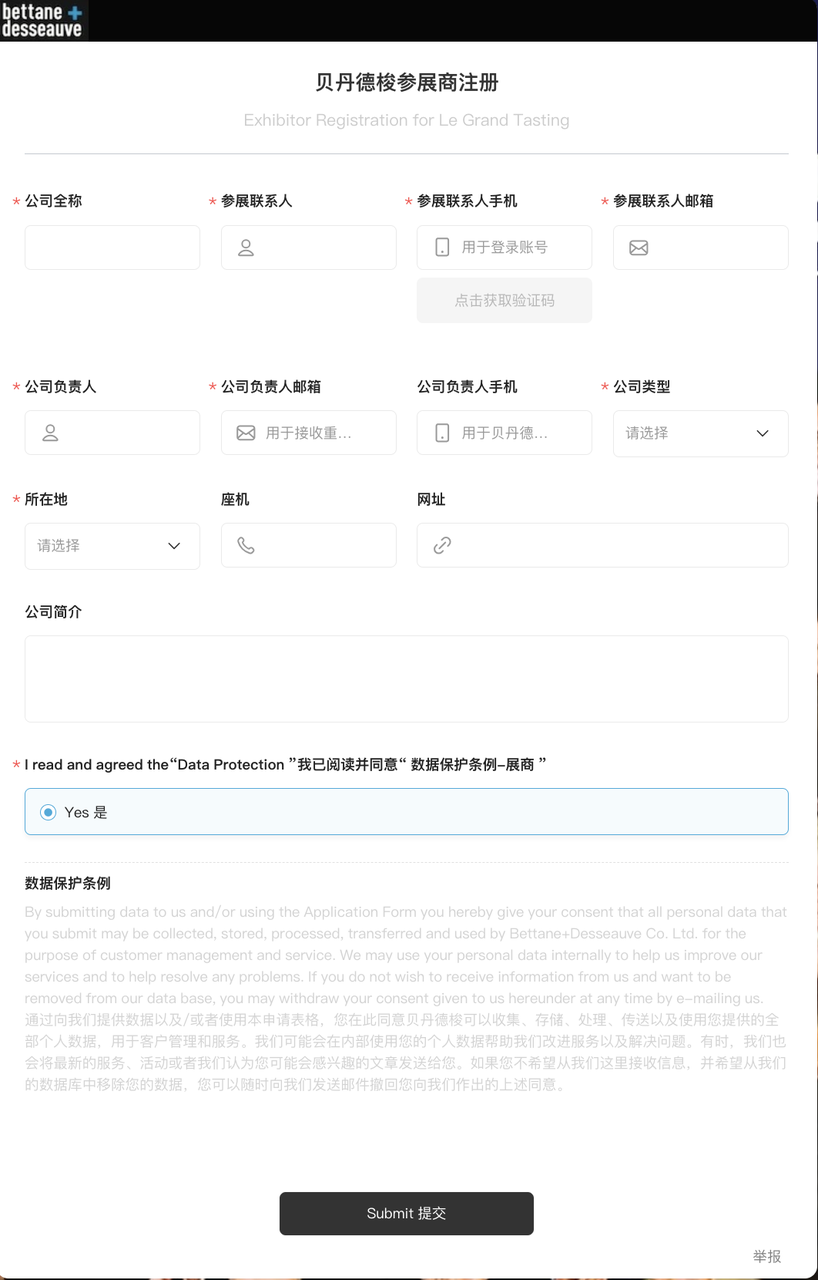Click the telephone handset icon in 座机 field

point(246,545)
